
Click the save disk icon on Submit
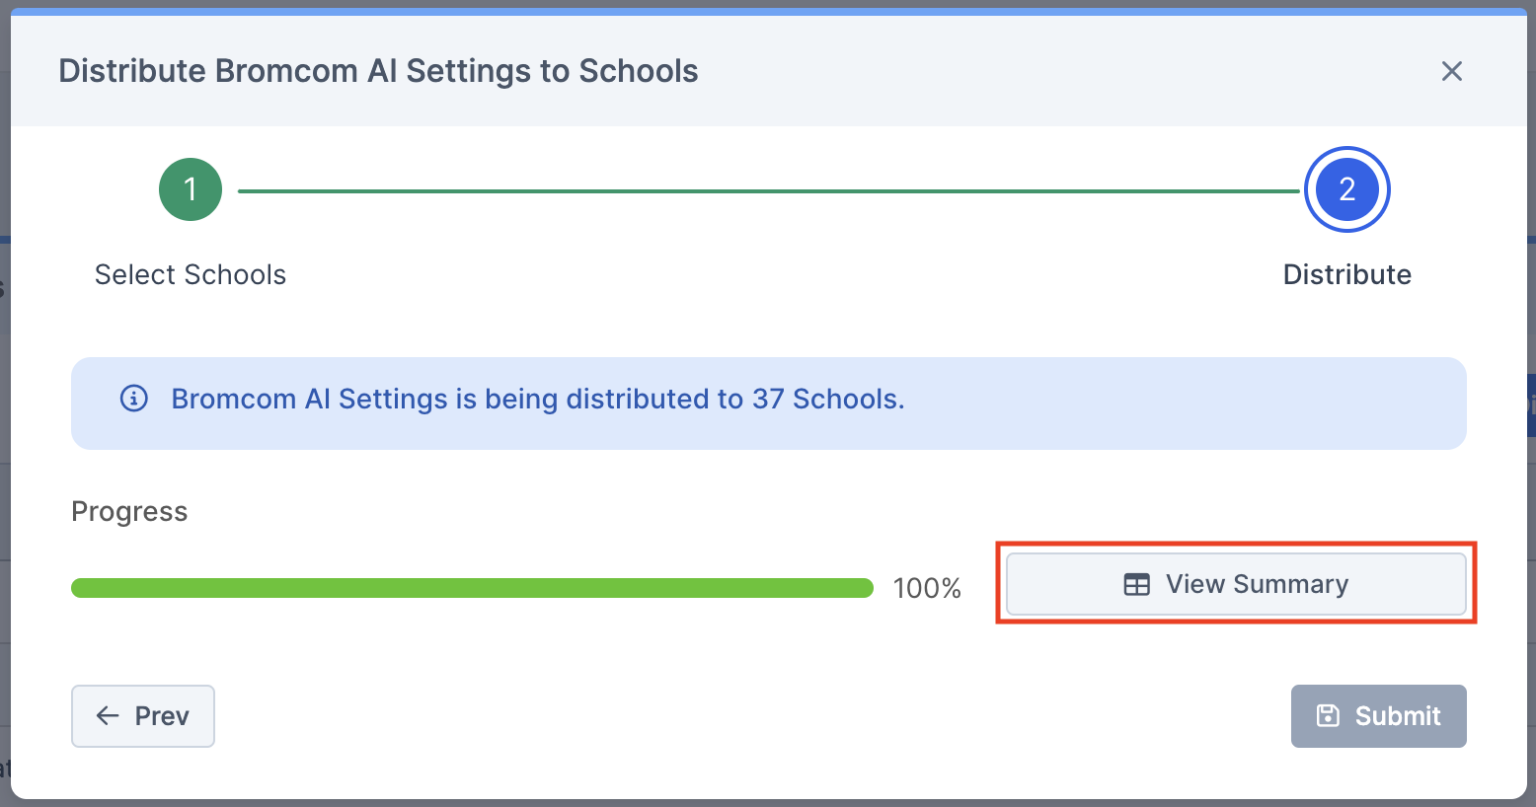[x=1328, y=716]
